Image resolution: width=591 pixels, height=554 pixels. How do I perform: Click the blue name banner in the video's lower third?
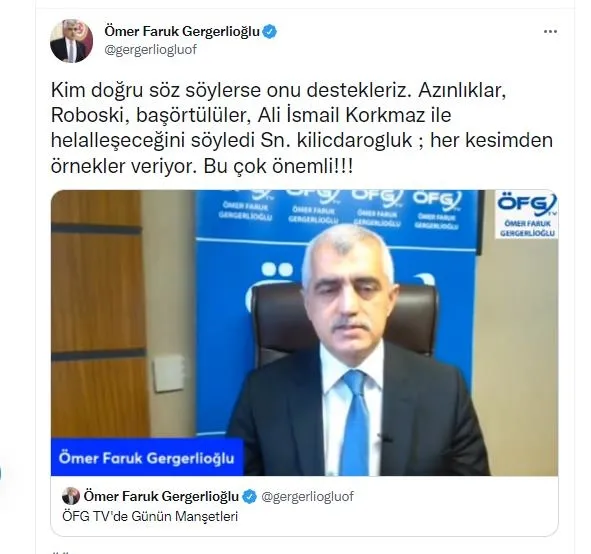147,458
